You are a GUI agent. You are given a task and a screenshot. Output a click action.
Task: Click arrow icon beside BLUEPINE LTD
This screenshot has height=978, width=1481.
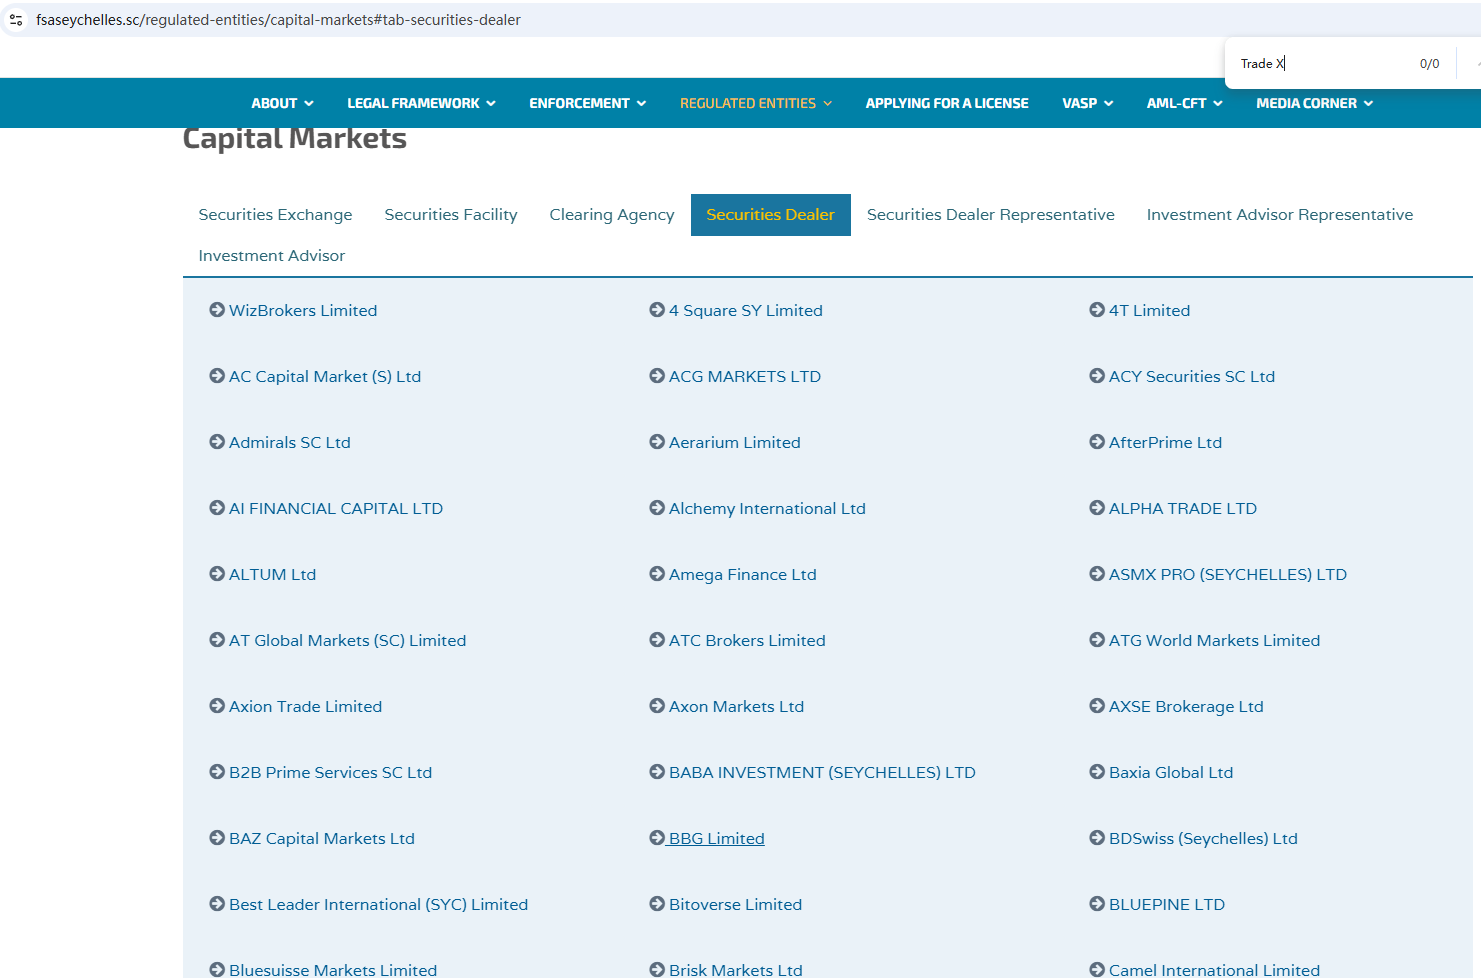(x=1097, y=904)
